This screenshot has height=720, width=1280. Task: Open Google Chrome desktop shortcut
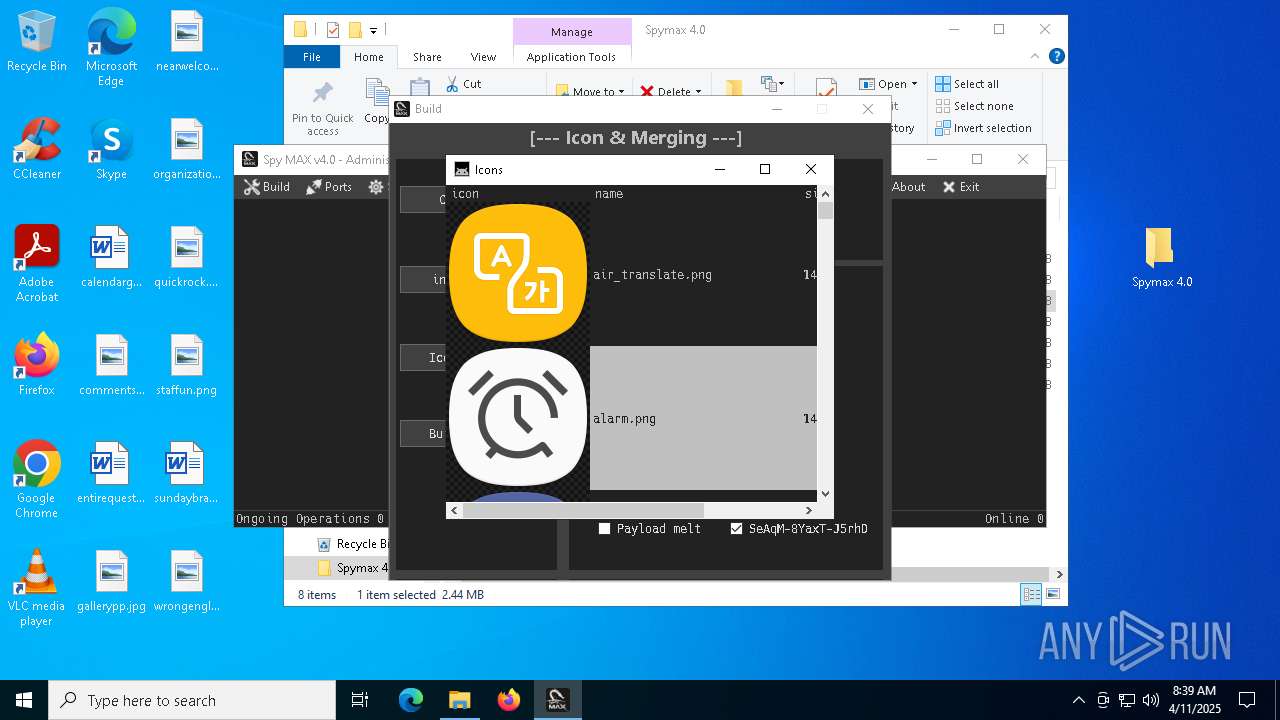tap(37, 480)
